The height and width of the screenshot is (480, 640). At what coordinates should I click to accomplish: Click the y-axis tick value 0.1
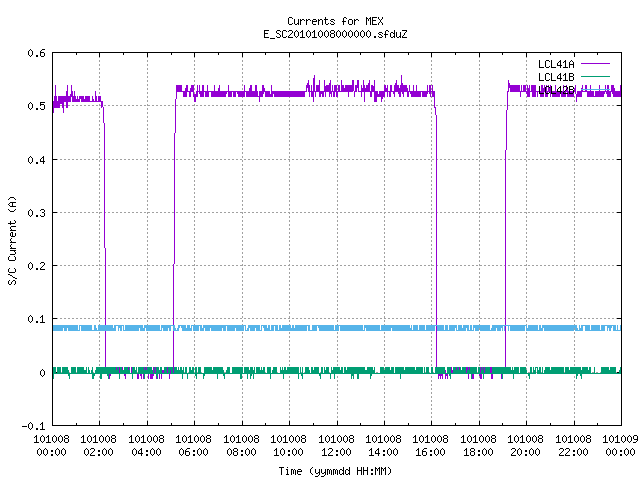[x=36, y=319]
